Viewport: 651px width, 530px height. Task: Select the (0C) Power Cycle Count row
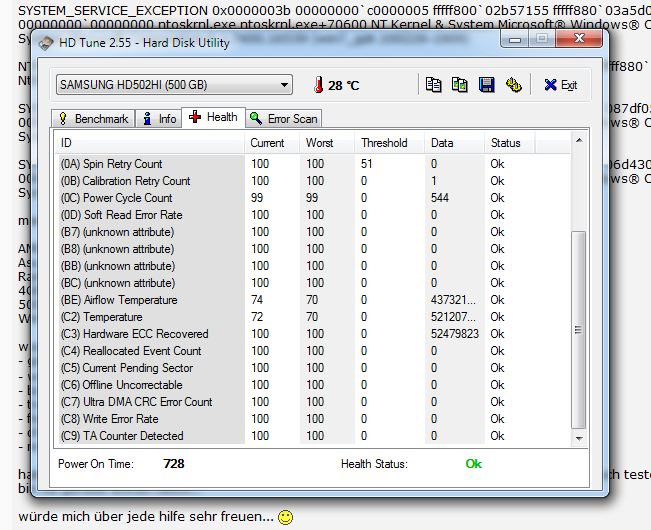[313, 198]
